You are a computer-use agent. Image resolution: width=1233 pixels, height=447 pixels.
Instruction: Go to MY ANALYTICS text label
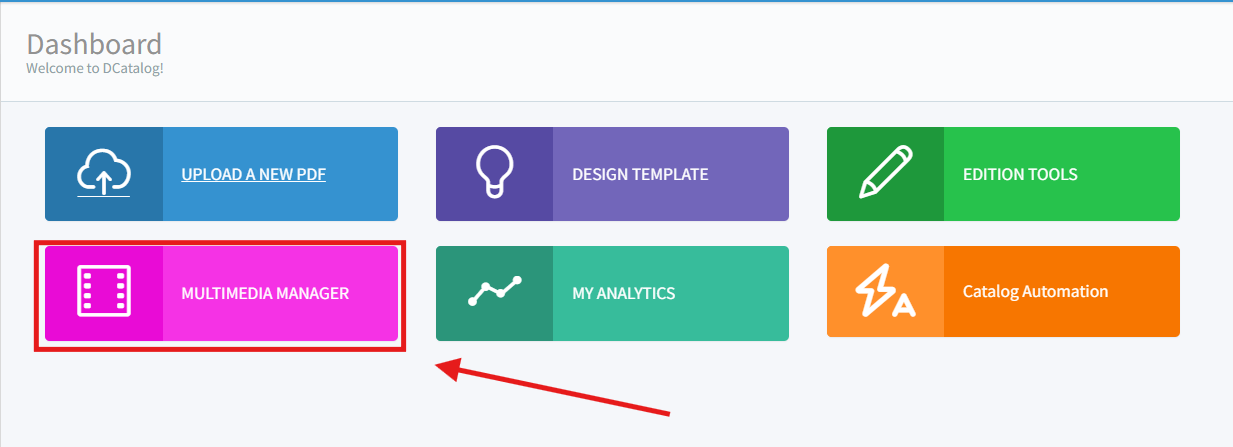pyautogui.click(x=623, y=293)
